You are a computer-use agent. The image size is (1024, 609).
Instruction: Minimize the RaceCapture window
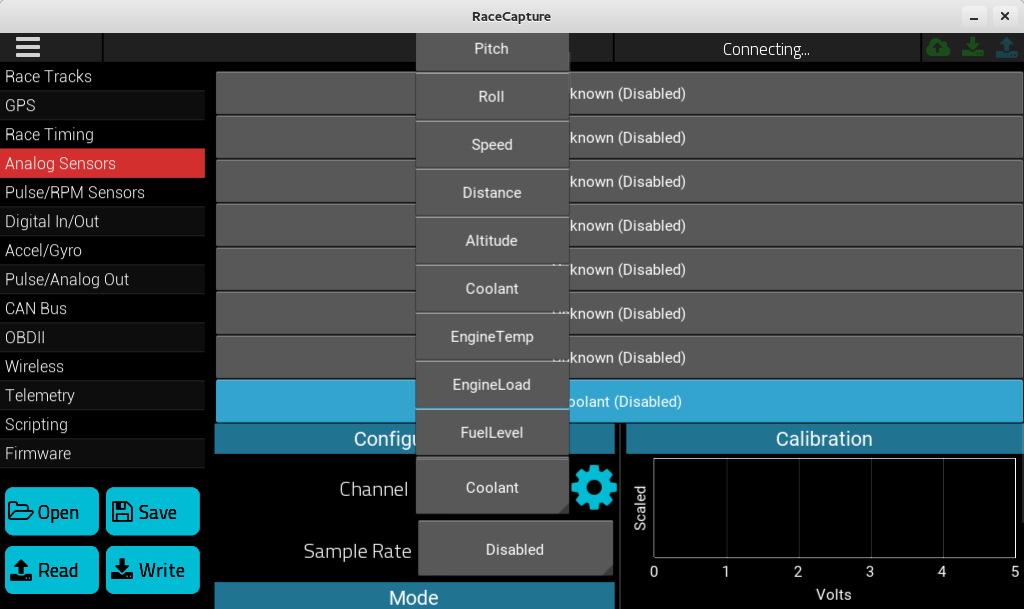[x=974, y=16]
